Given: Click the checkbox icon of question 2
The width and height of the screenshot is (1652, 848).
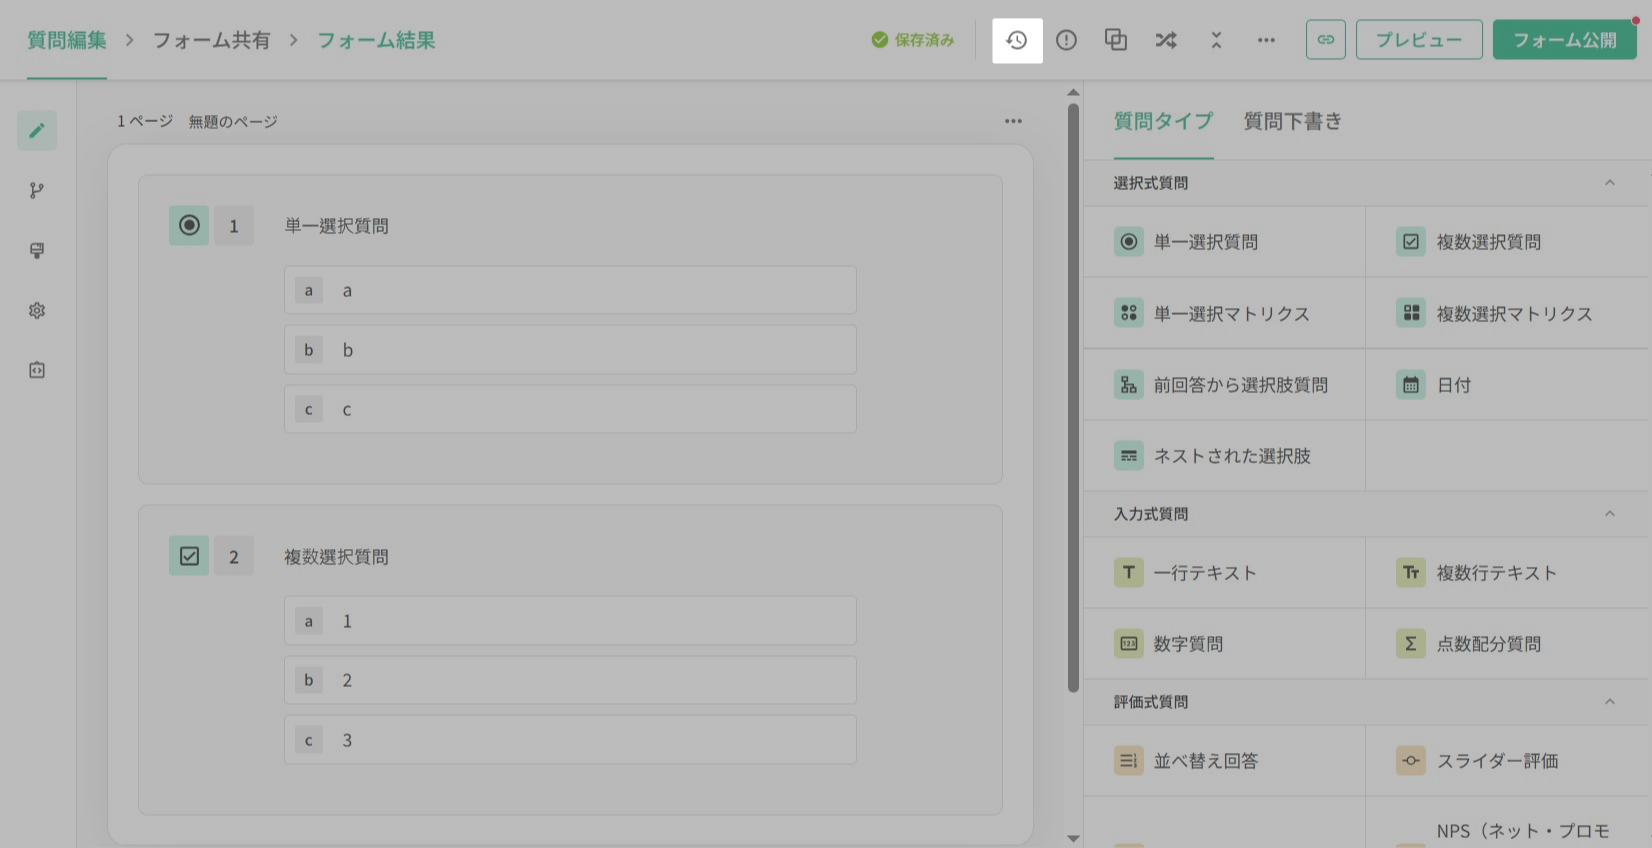Looking at the screenshot, I should (x=189, y=556).
